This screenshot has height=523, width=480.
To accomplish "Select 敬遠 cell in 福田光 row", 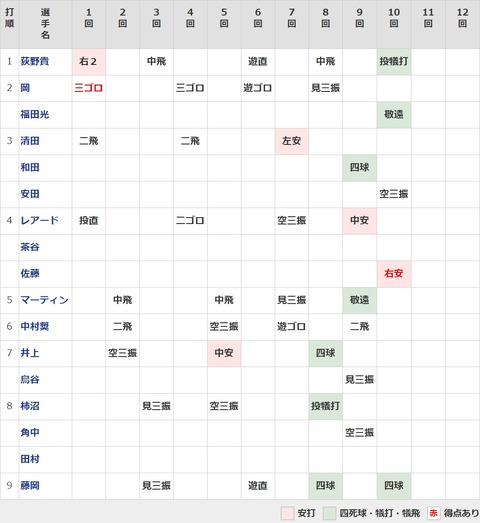I will coord(394,115).
